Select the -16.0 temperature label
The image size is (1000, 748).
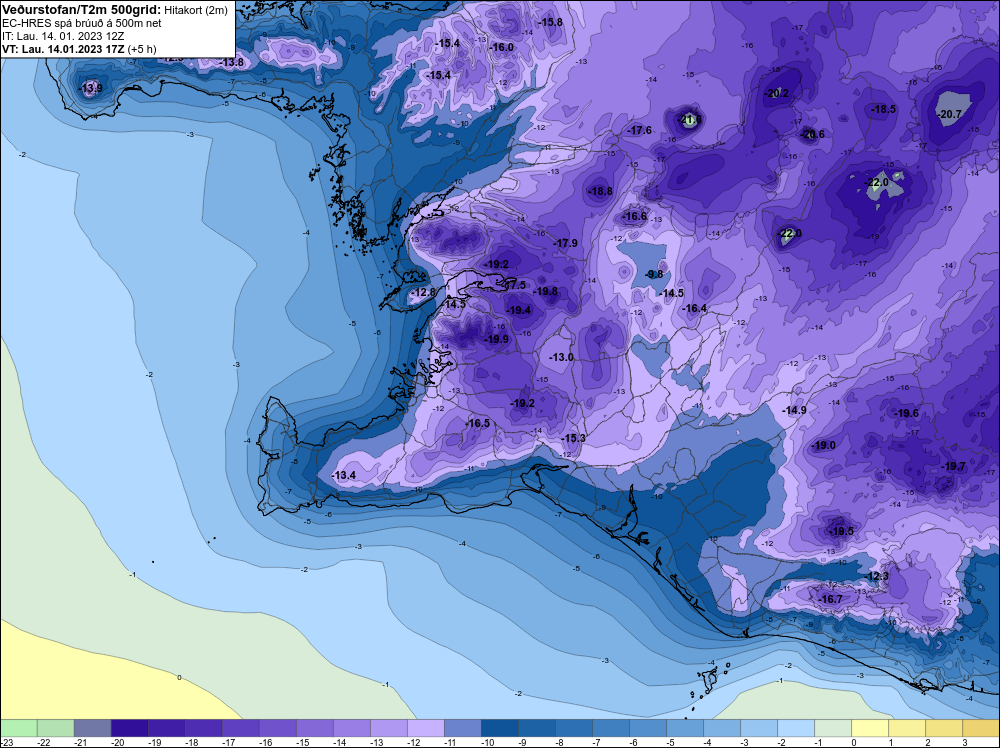click(502, 47)
